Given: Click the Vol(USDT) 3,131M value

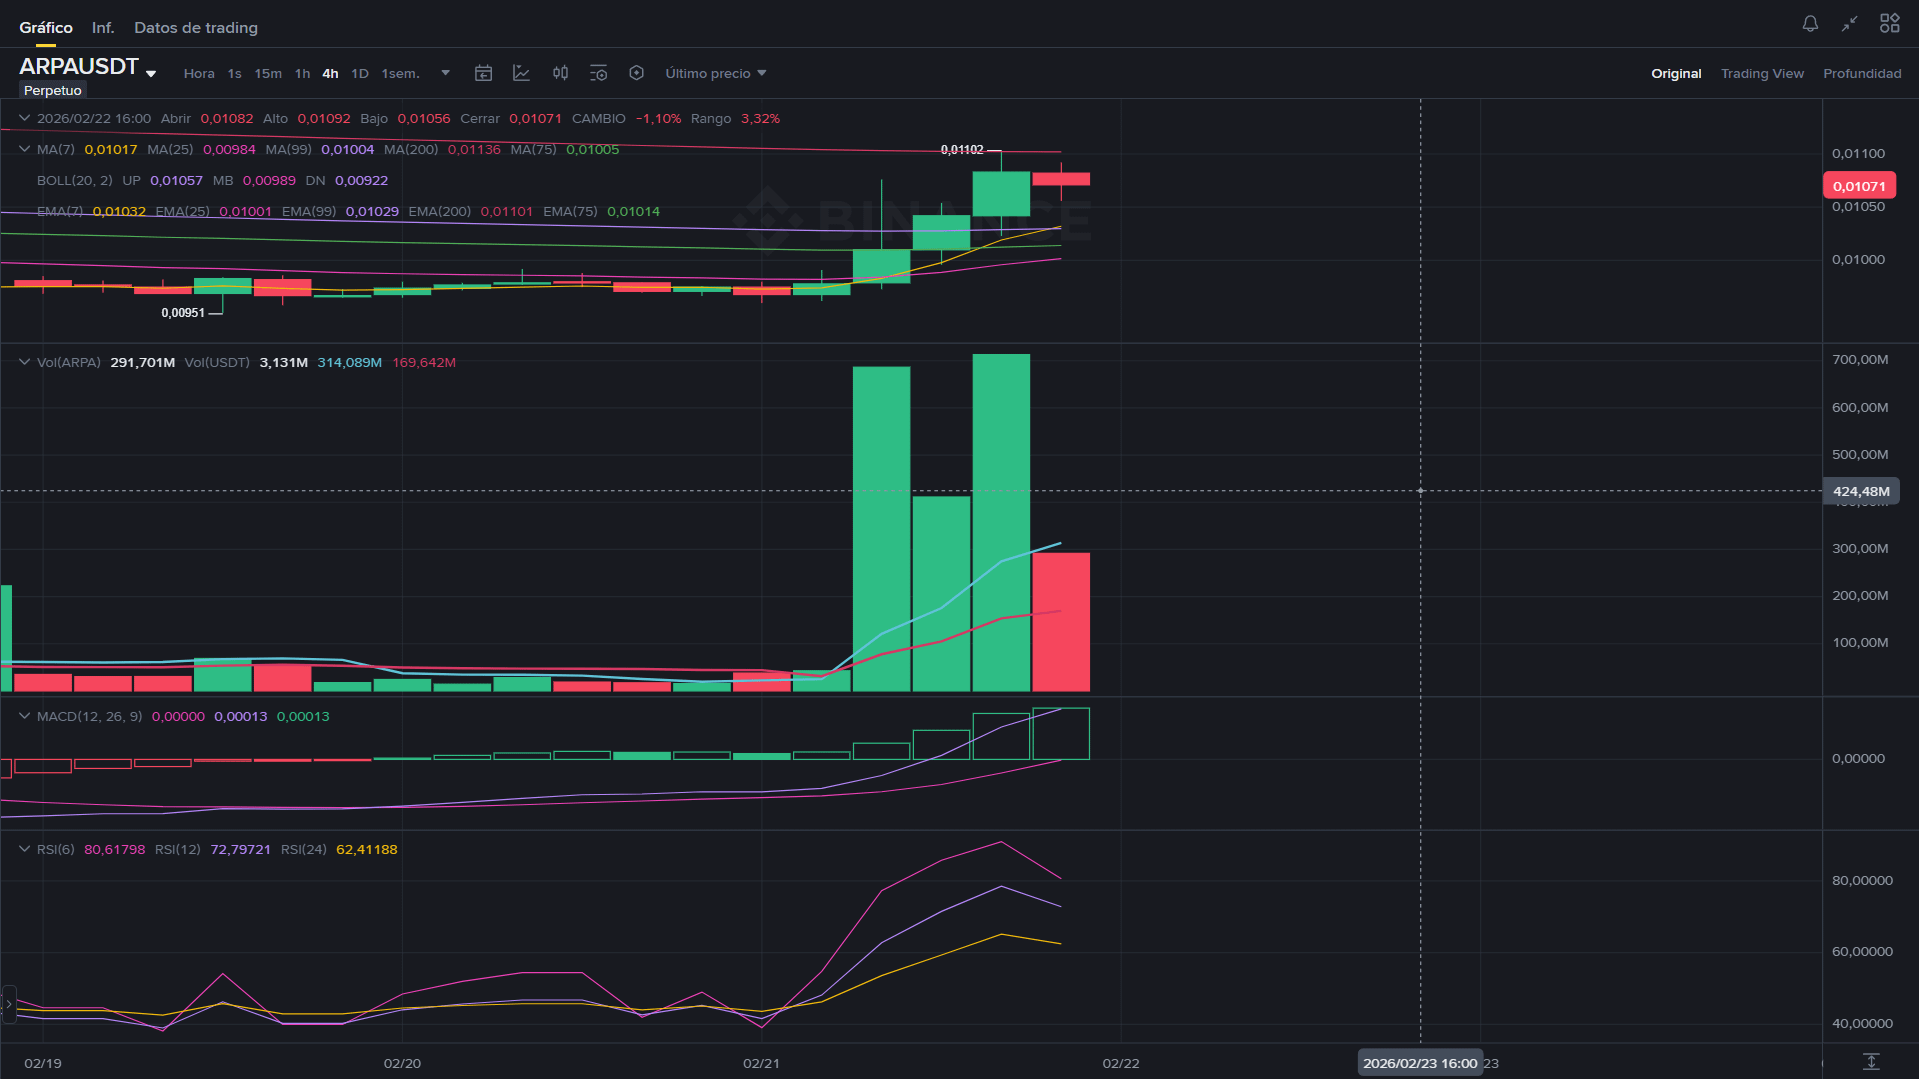Looking at the screenshot, I should click(284, 362).
